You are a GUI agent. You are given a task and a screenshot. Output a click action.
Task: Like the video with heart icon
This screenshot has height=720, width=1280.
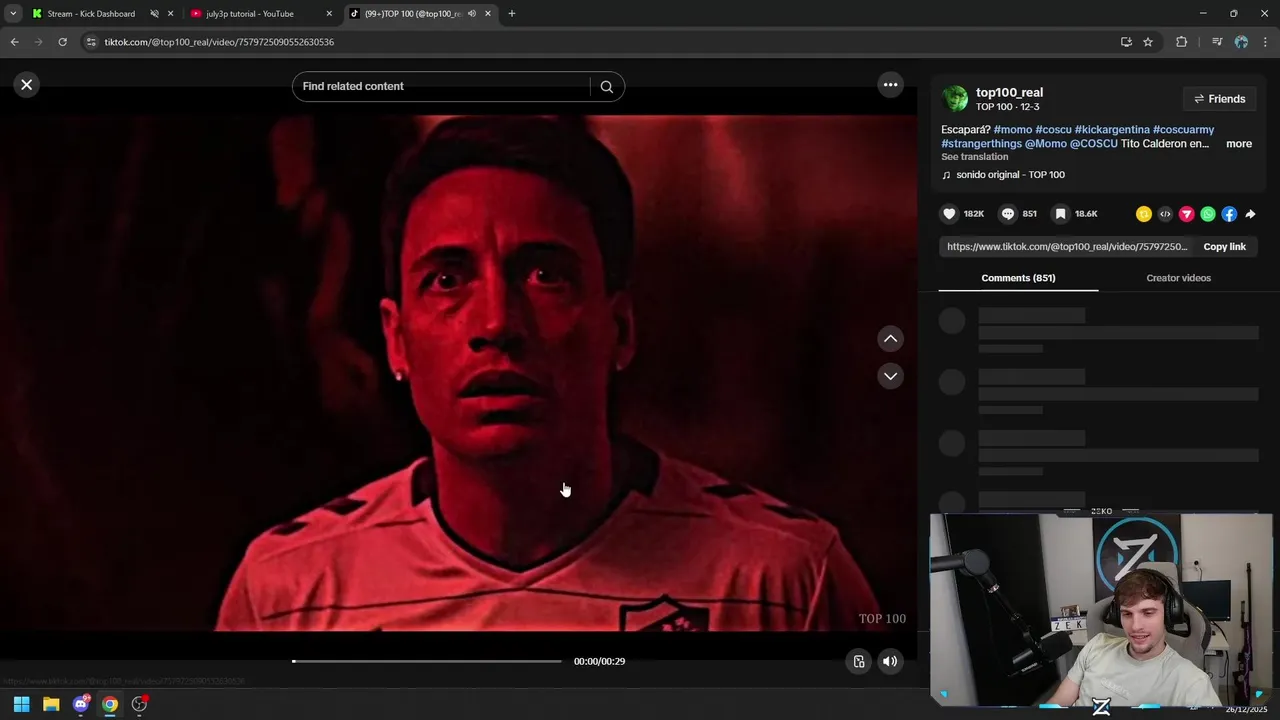coord(949,214)
